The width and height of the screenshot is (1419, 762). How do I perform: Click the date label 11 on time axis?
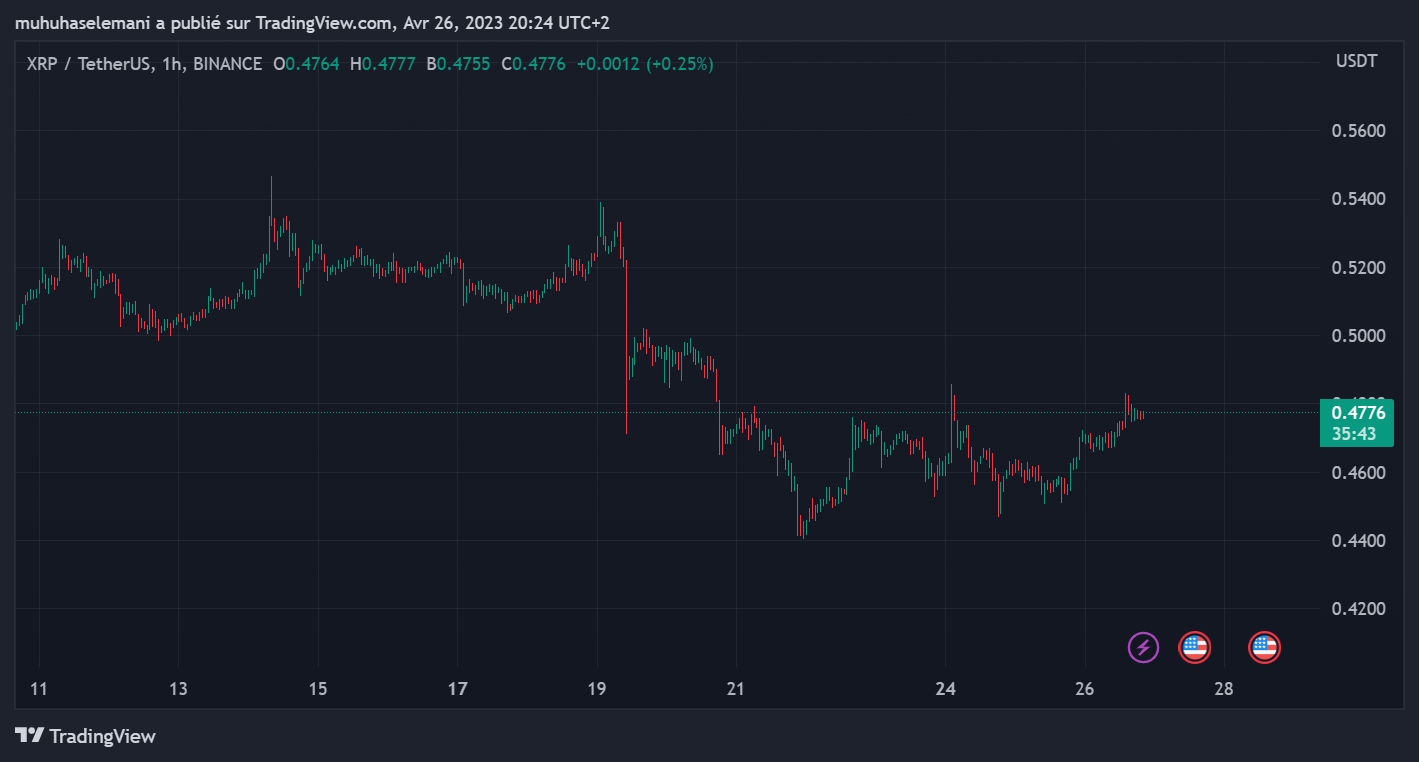point(39,689)
